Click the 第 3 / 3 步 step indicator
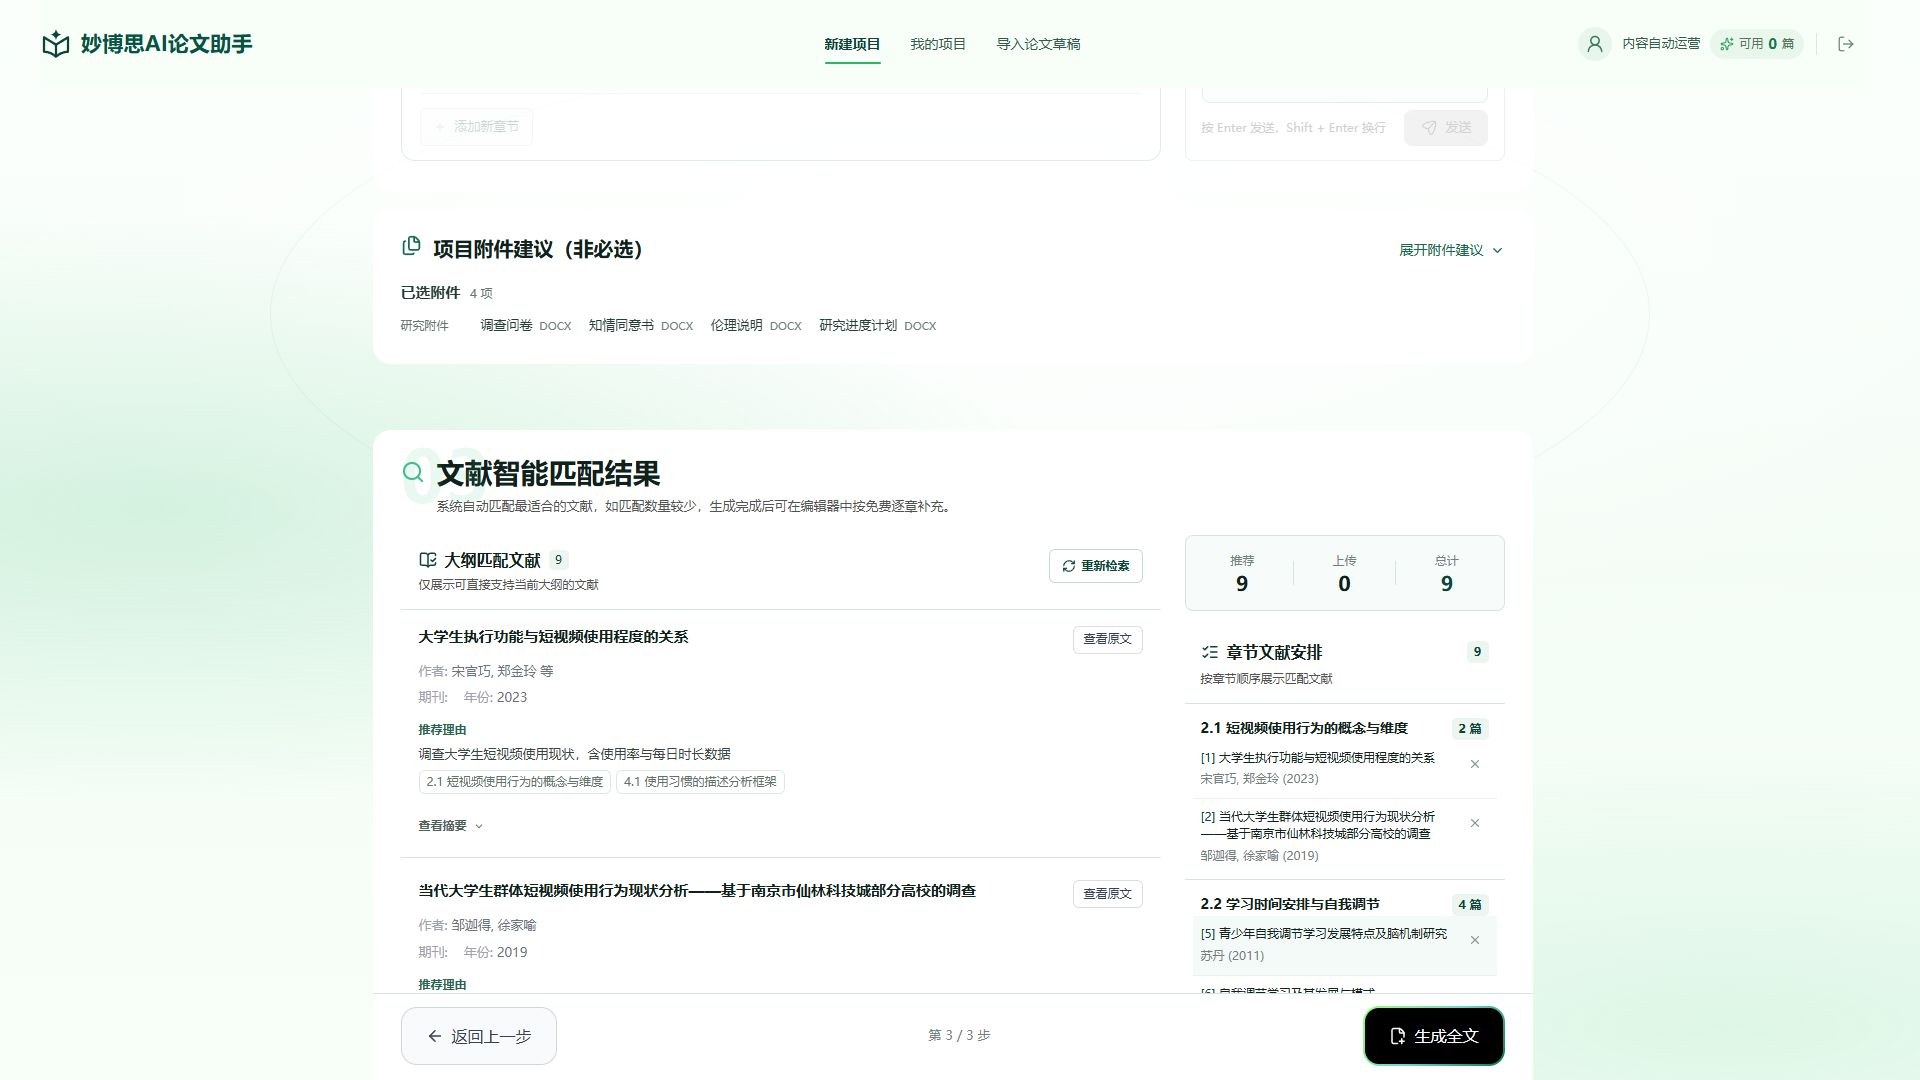This screenshot has width=1920, height=1080. [959, 1036]
